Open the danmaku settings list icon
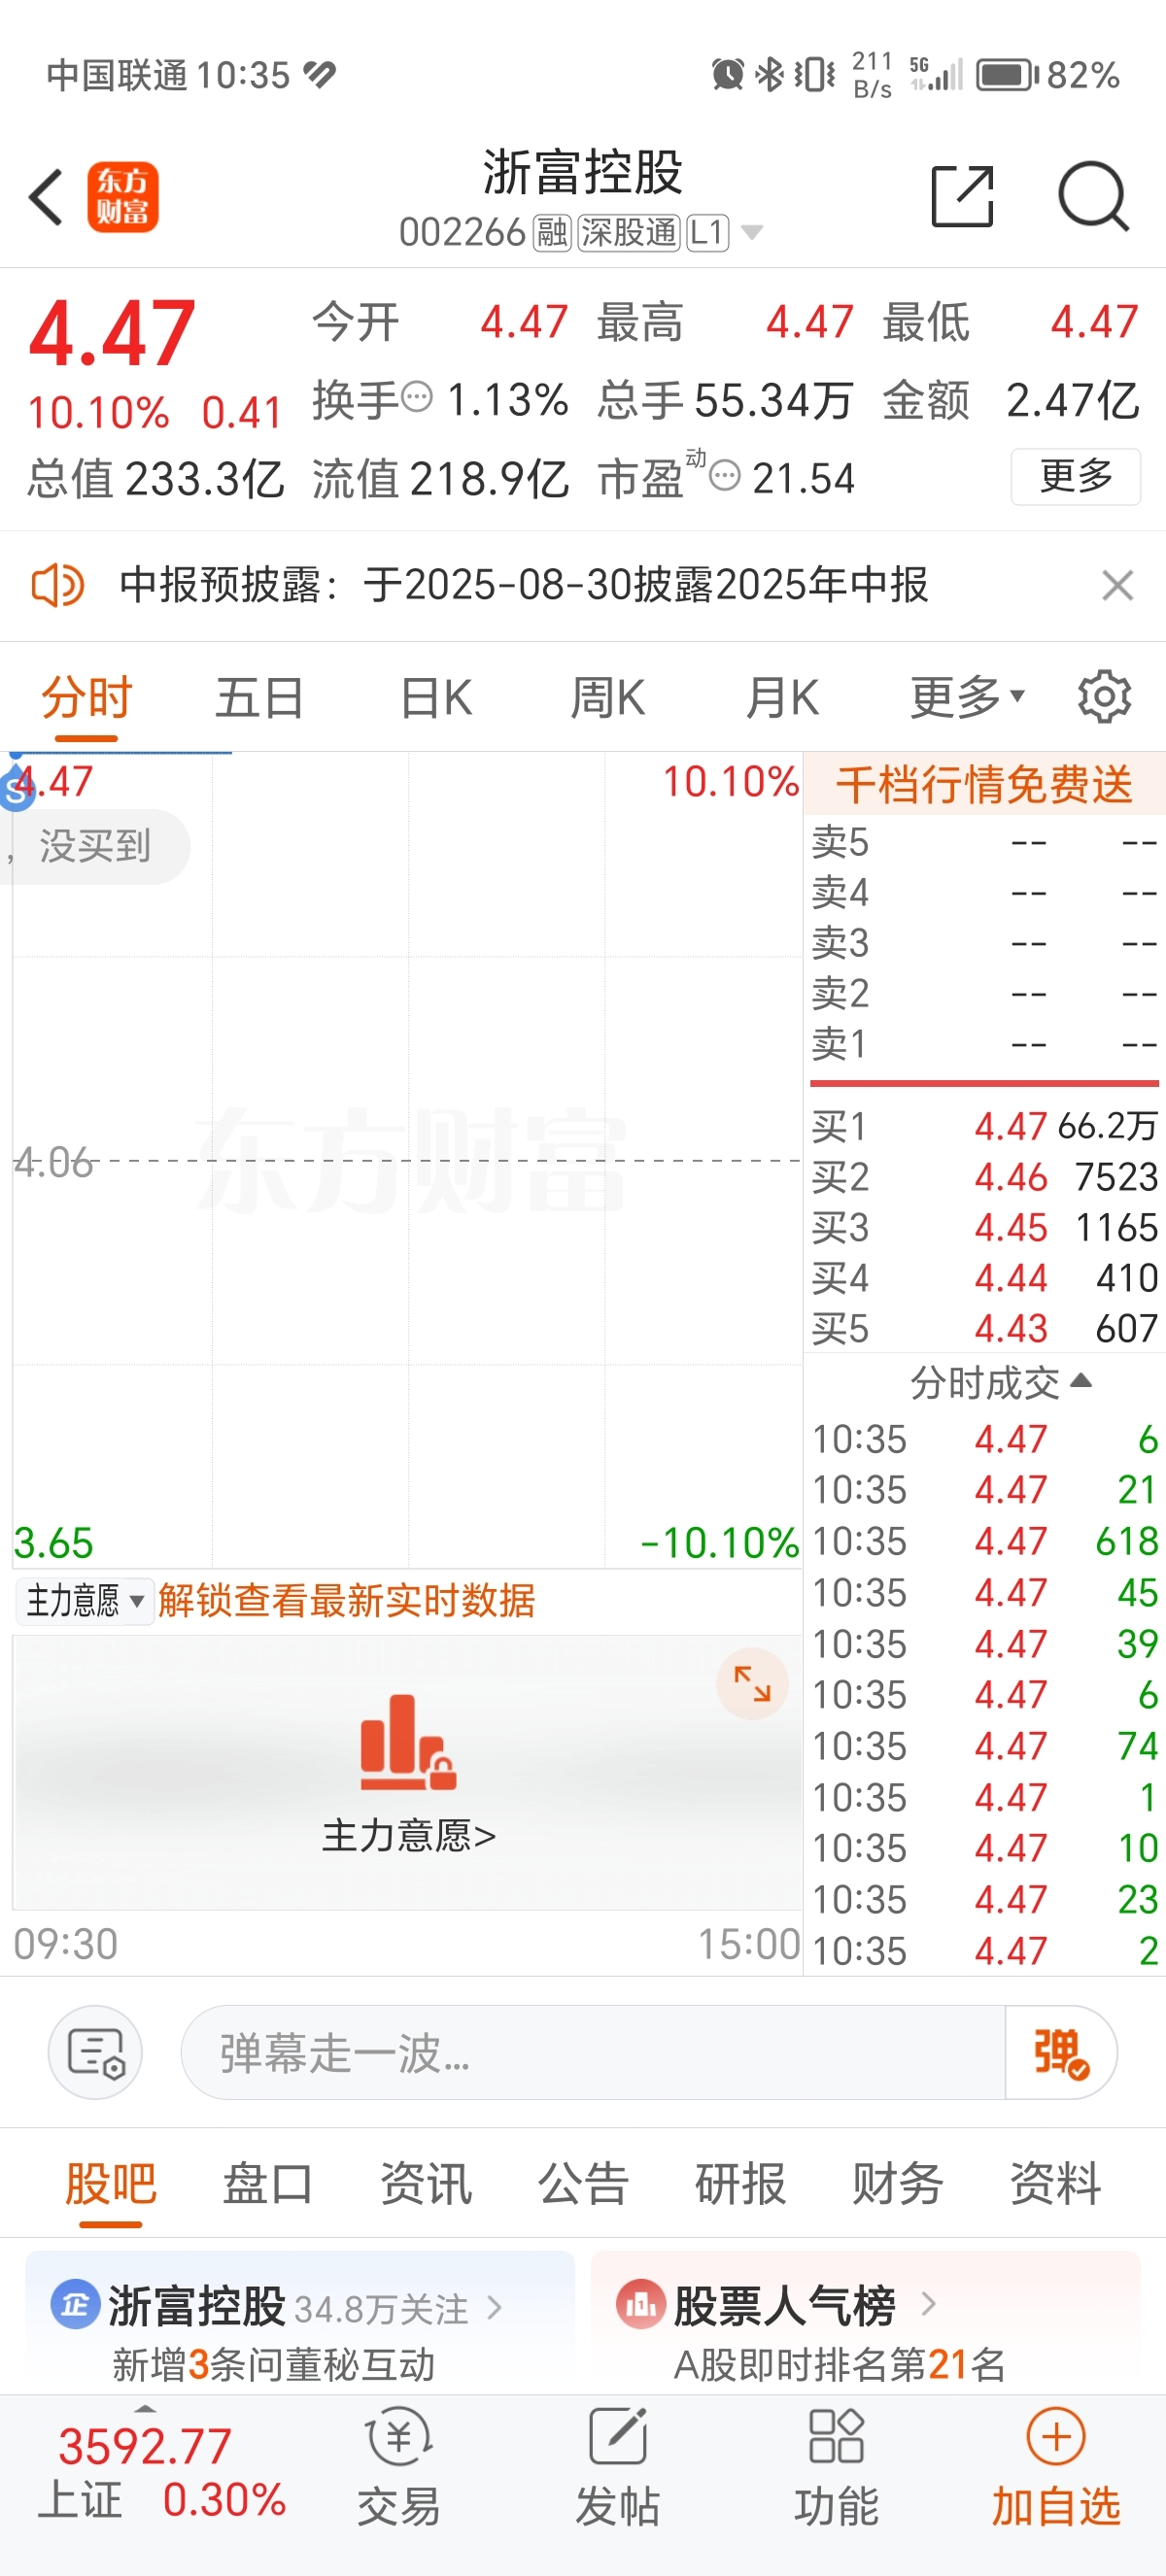The image size is (1166, 2576). pos(95,2052)
